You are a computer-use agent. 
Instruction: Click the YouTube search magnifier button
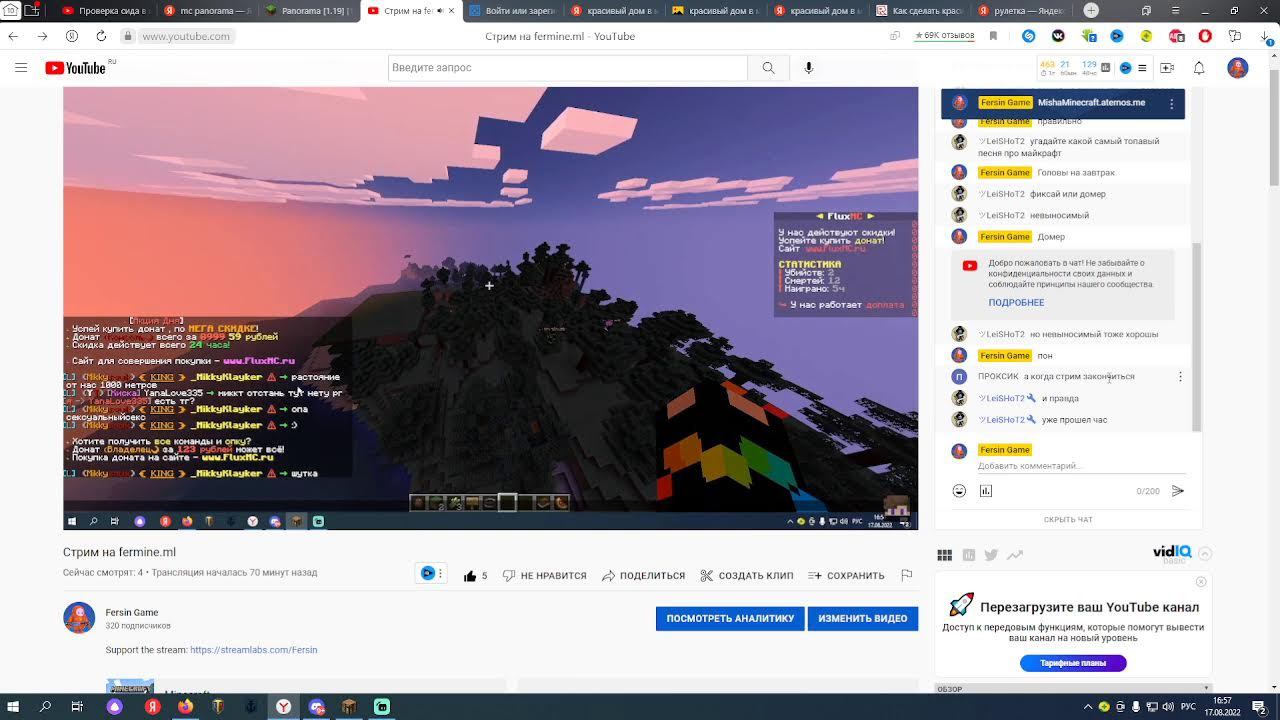tap(768, 68)
